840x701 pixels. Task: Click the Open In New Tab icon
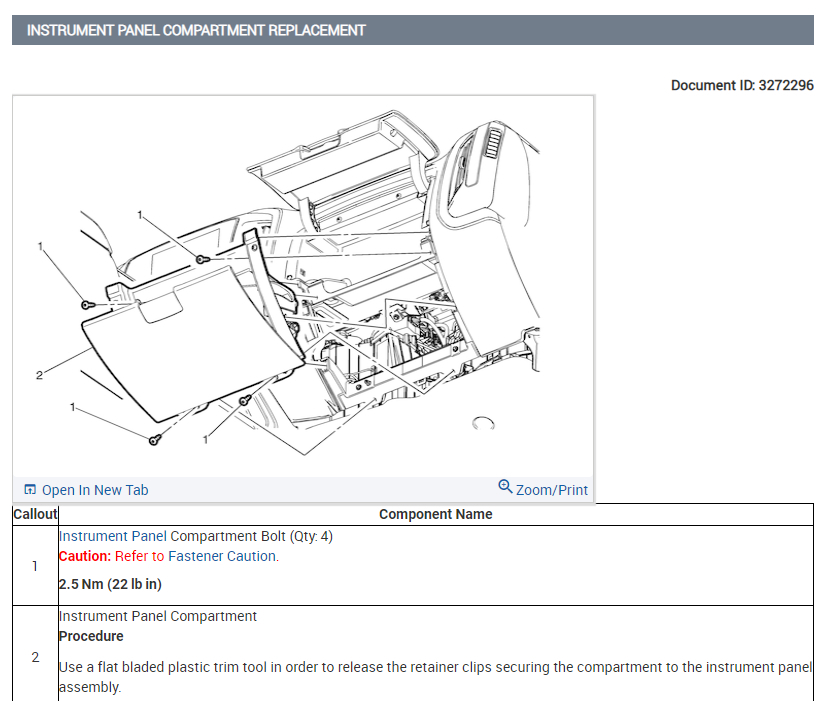tap(30, 489)
